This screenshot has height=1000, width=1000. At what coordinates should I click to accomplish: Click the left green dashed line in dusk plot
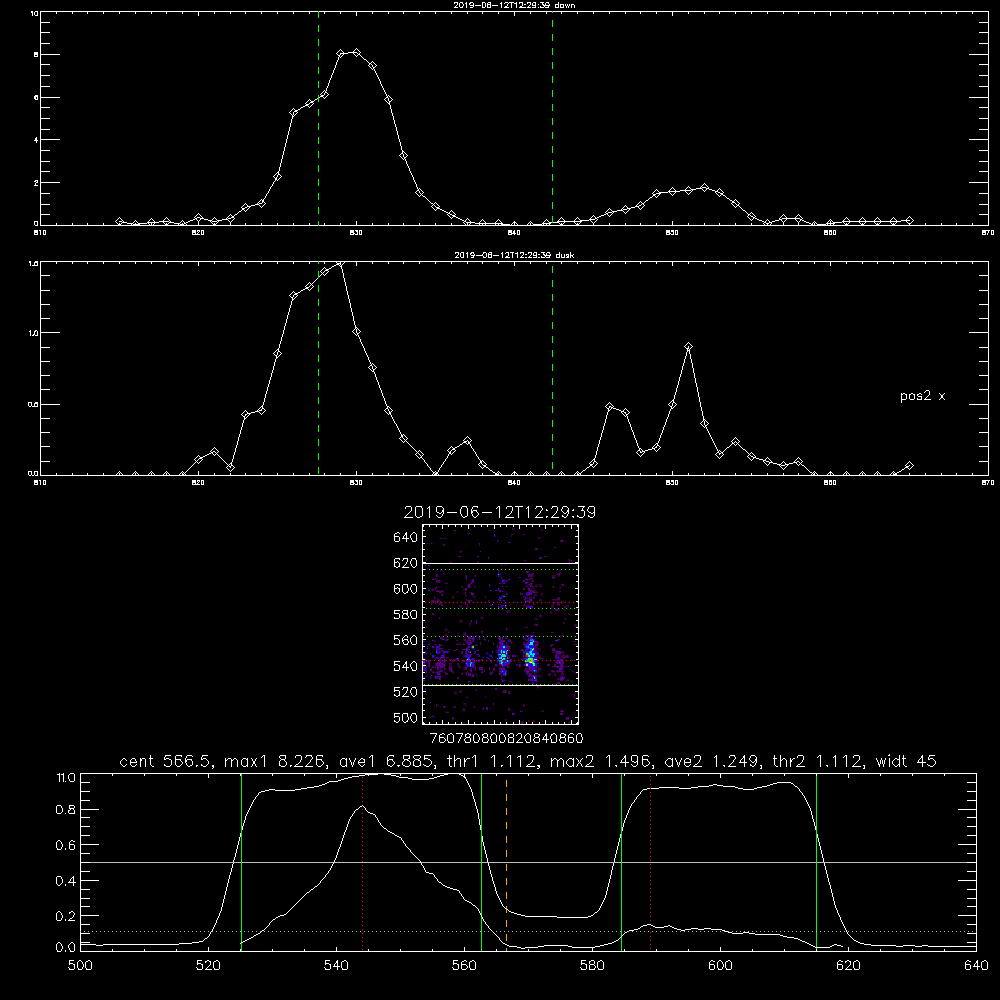(318, 369)
